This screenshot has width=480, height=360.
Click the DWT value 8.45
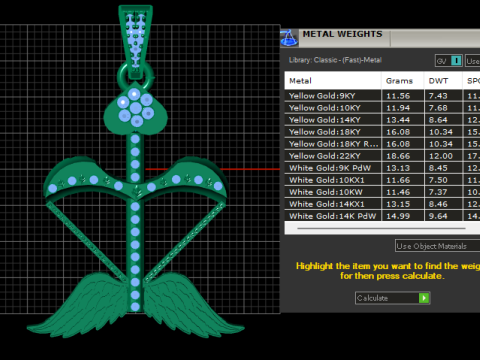438,168
